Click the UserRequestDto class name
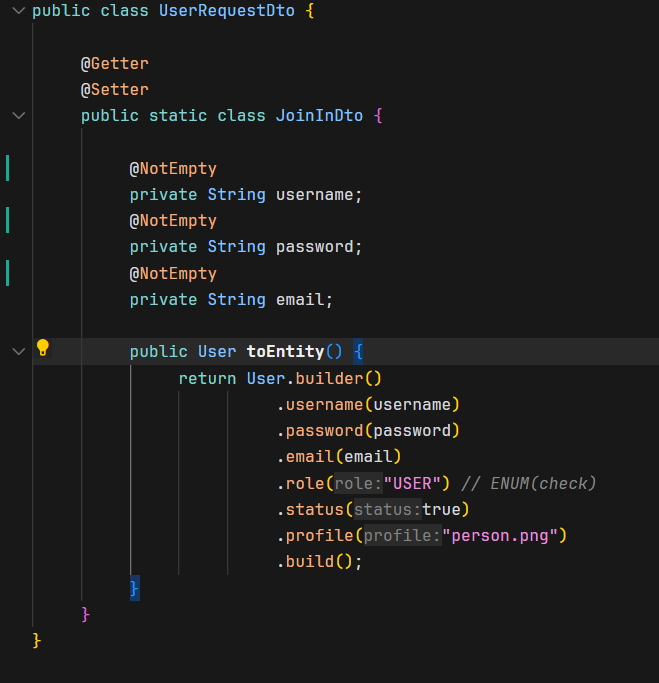The image size is (659, 683). pos(227,11)
